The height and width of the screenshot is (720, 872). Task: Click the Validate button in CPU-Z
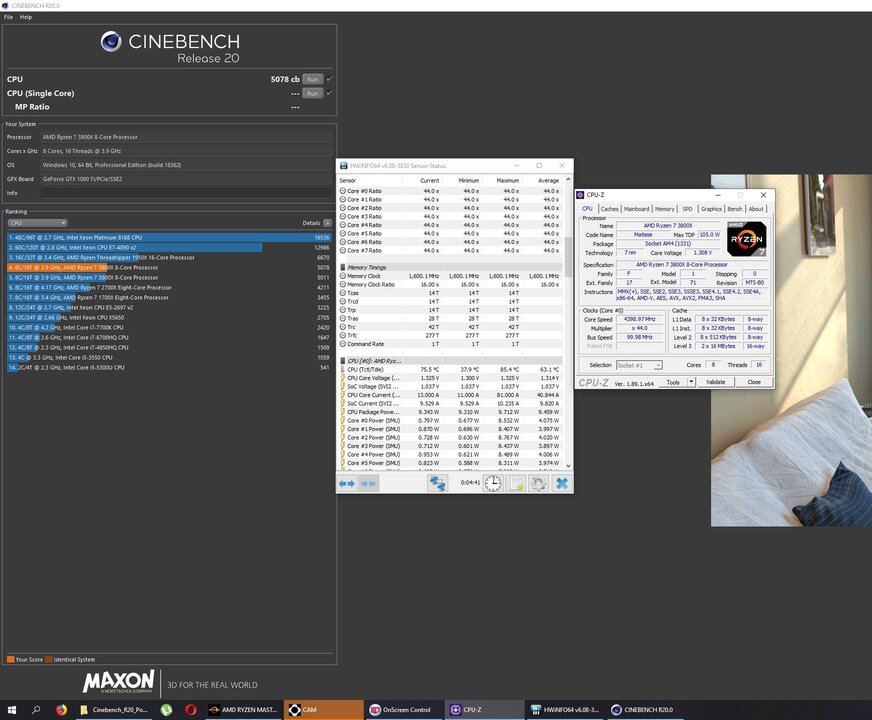pyautogui.click(x=715, y=382)
